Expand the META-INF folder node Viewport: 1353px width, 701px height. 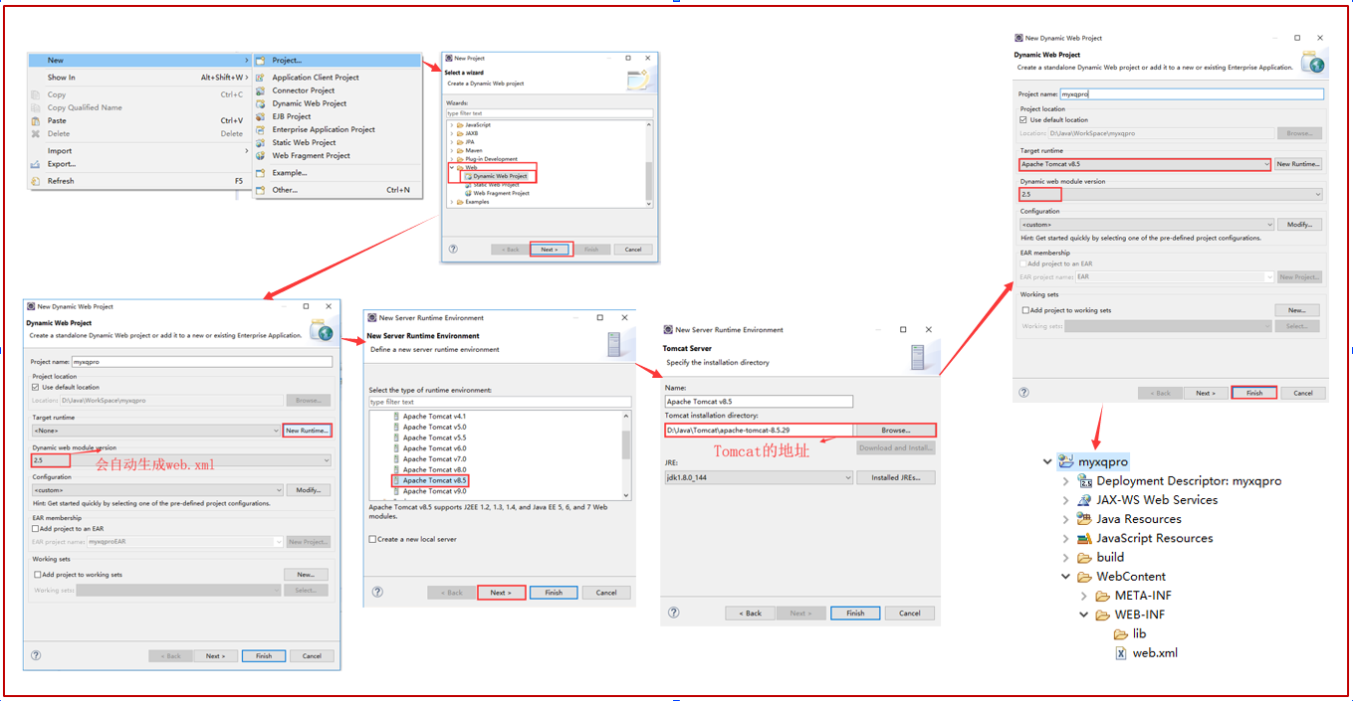(1084, 596)
